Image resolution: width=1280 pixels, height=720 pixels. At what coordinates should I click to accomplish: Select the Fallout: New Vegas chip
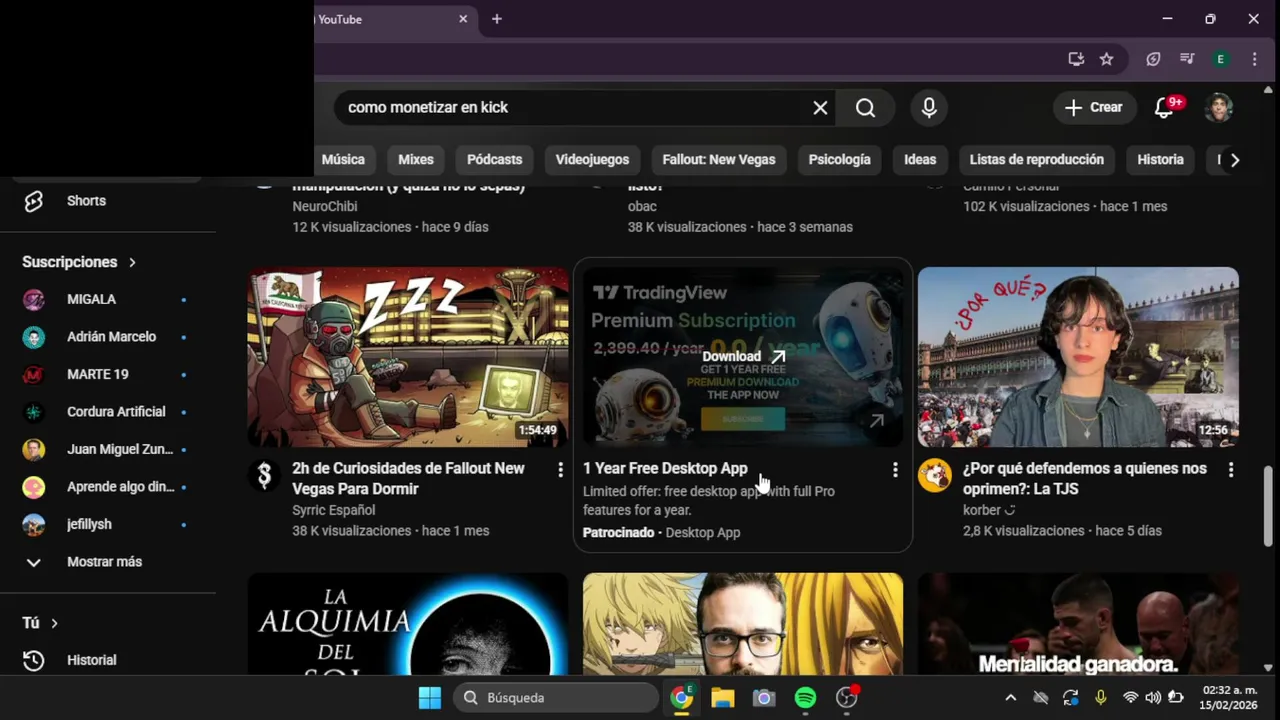click(x=719, y=160)
